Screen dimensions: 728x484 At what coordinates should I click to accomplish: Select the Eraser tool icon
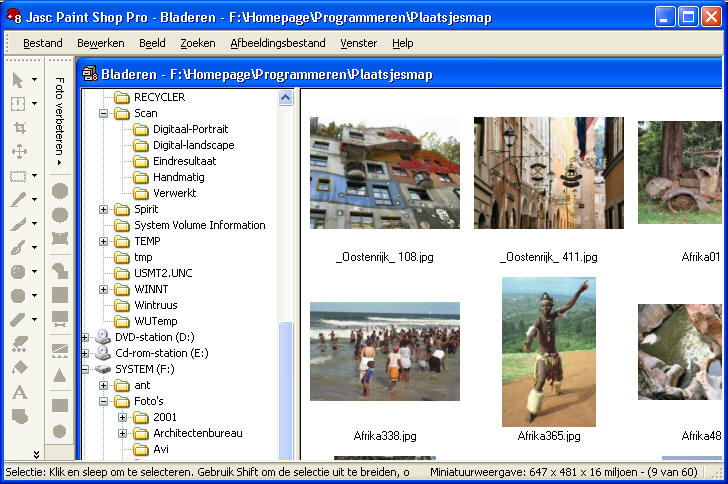pyautogui.click(x=18, y=320)
